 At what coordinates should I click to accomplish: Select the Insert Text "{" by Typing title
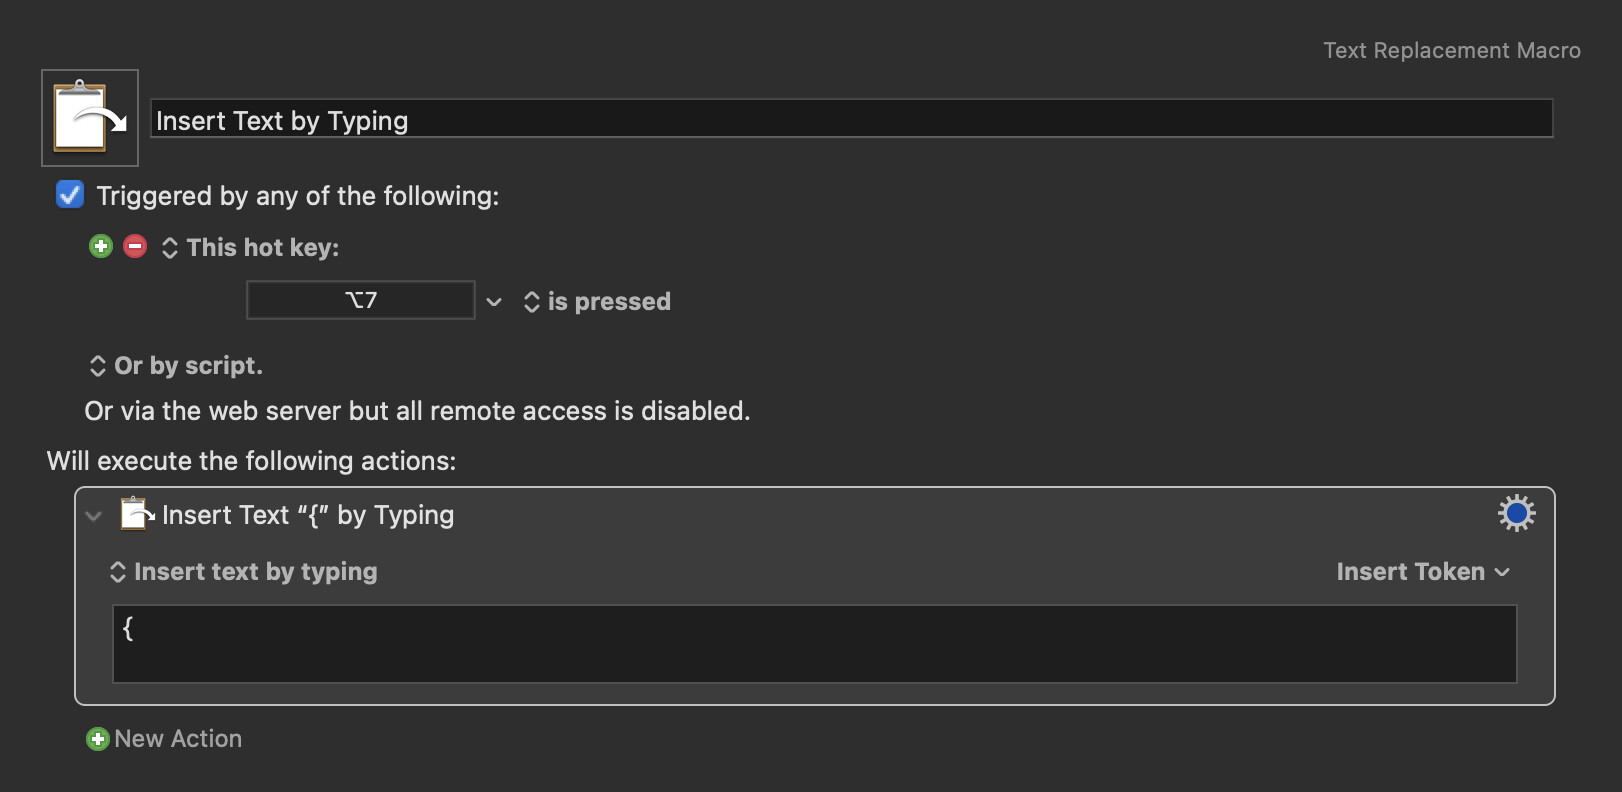point(308,515)
